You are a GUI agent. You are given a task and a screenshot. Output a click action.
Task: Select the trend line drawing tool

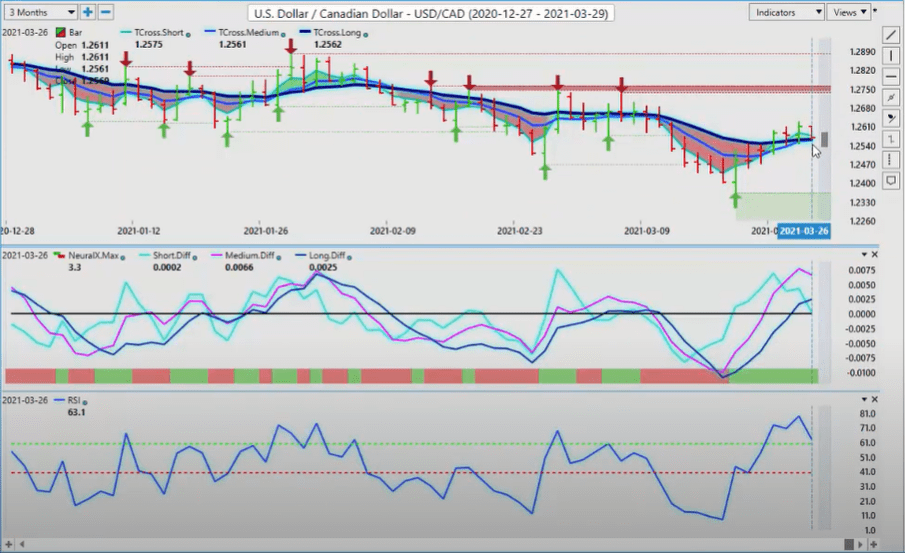click(x=892, y=34)
